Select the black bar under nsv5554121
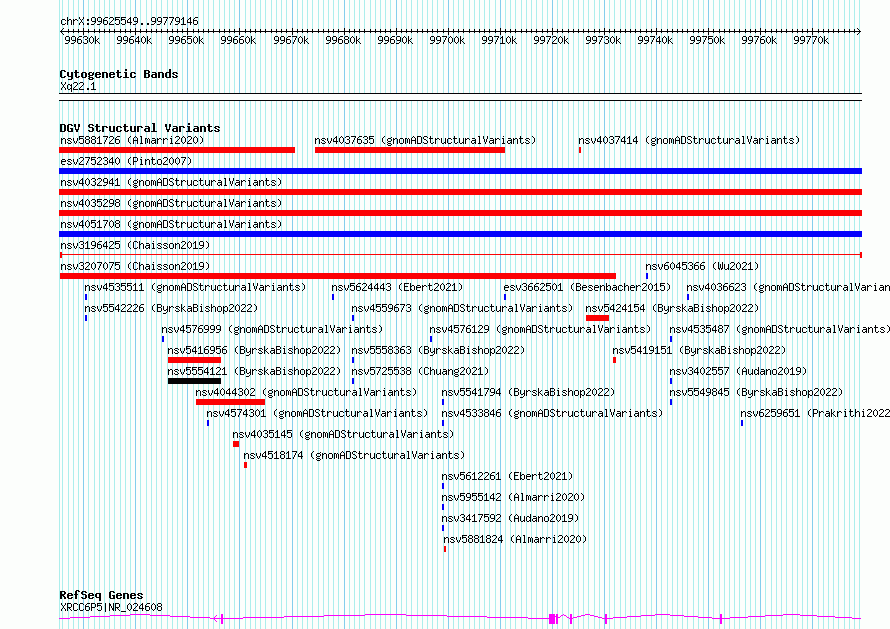 (x=194, y=381)
